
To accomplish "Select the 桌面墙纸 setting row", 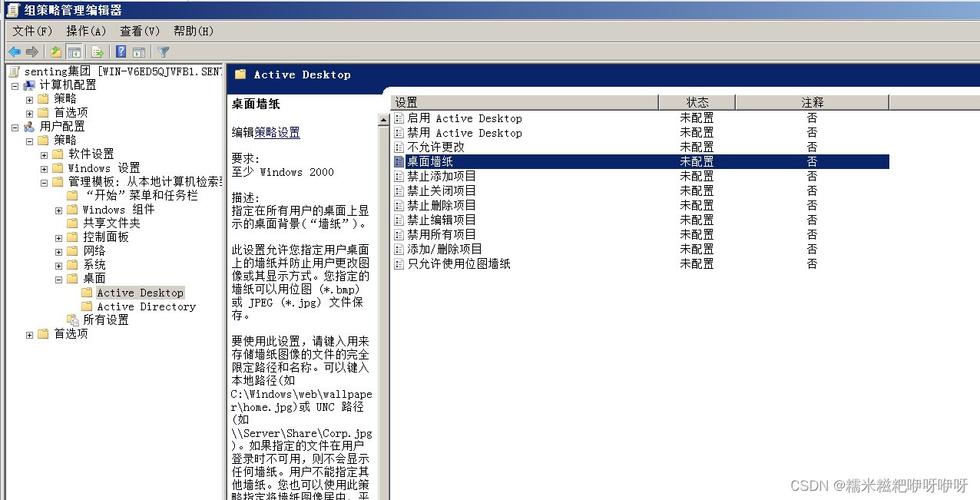I will pyautogui.click(x=640, y=161).
